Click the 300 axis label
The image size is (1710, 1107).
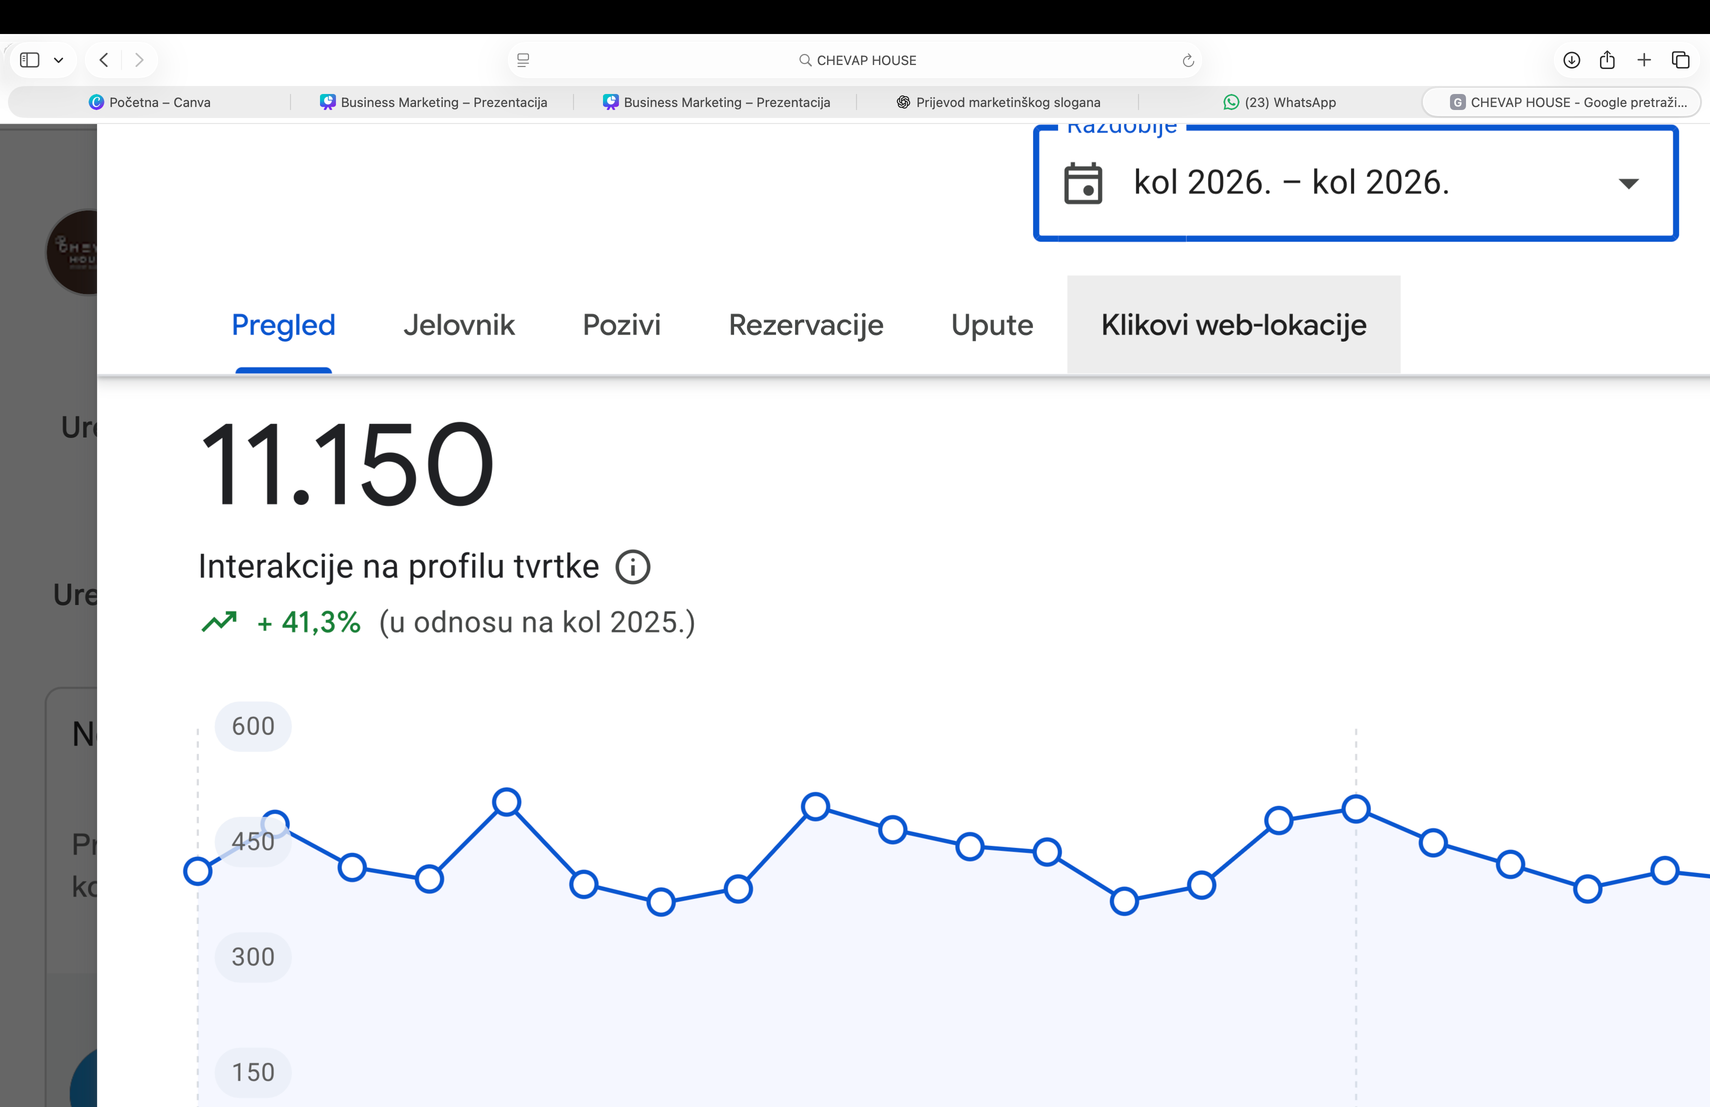click(x=253, y=957)
